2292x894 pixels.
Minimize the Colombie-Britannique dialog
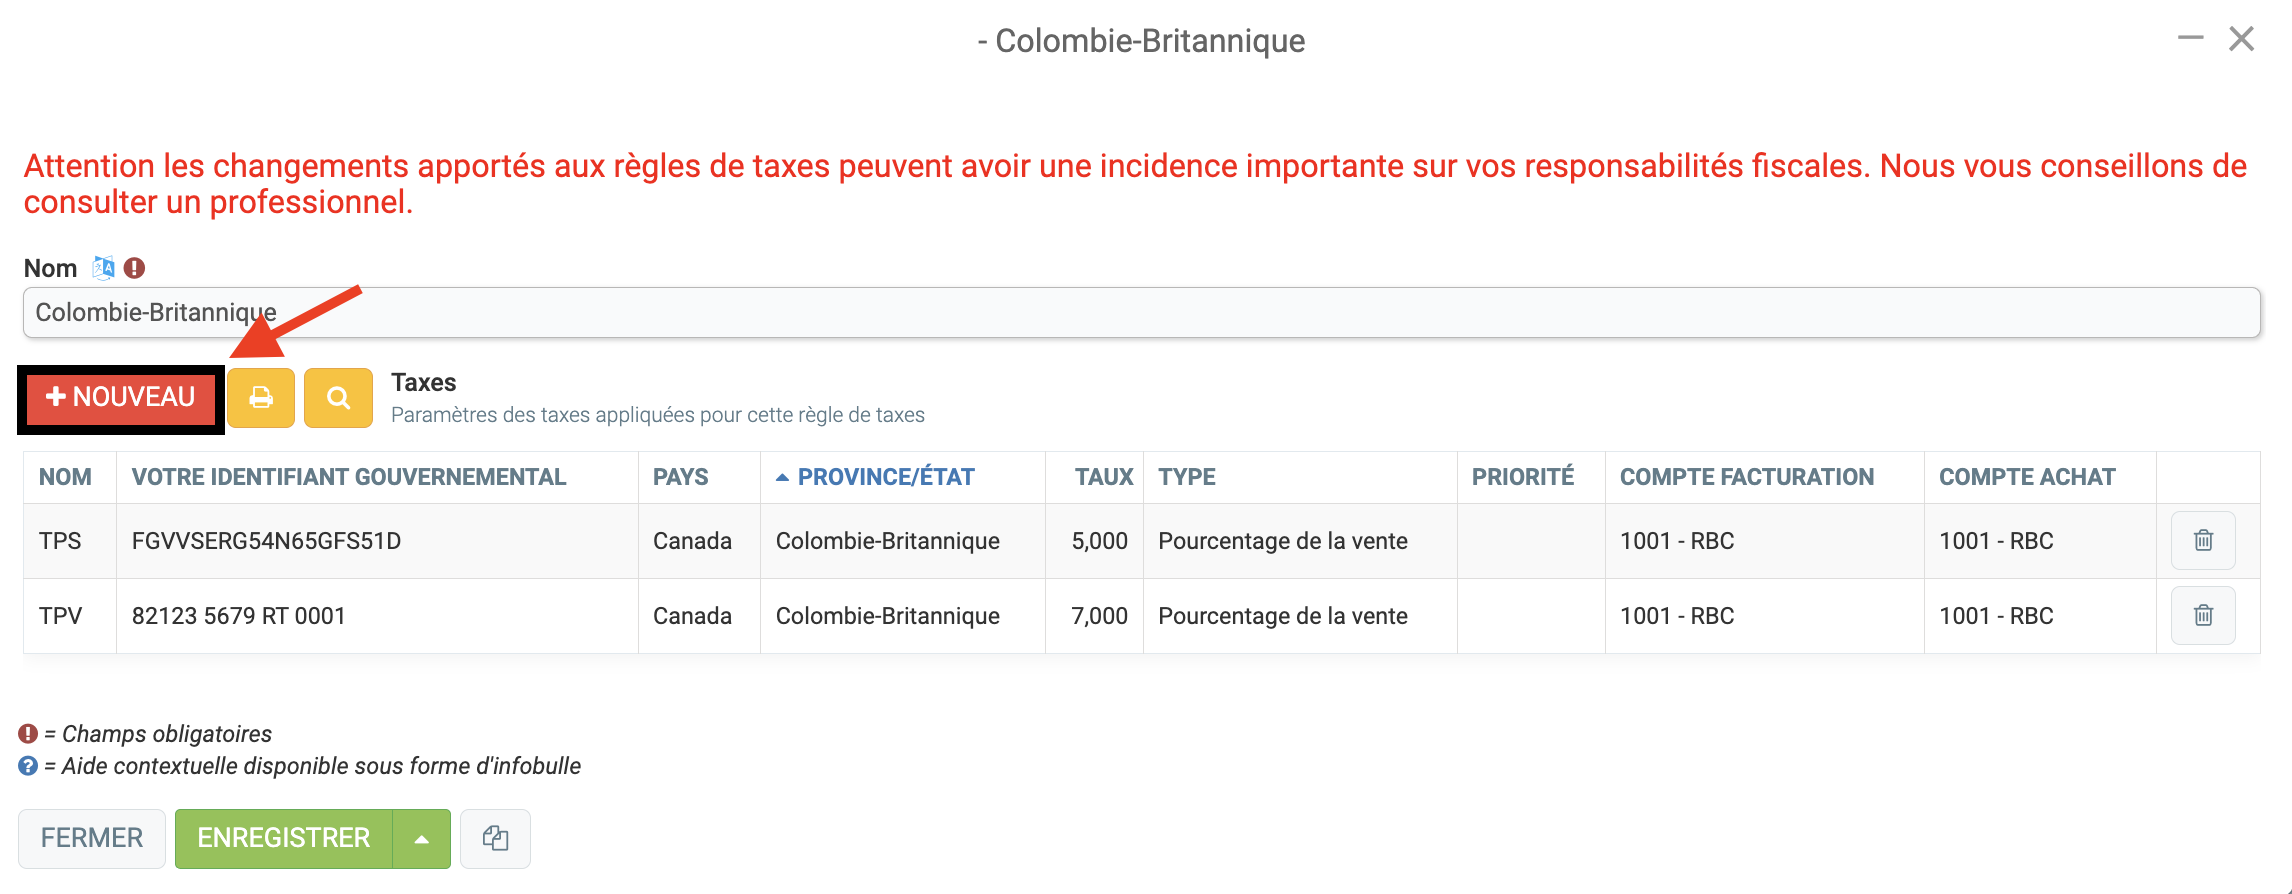pyautogui.click(x=2190, y=39)
